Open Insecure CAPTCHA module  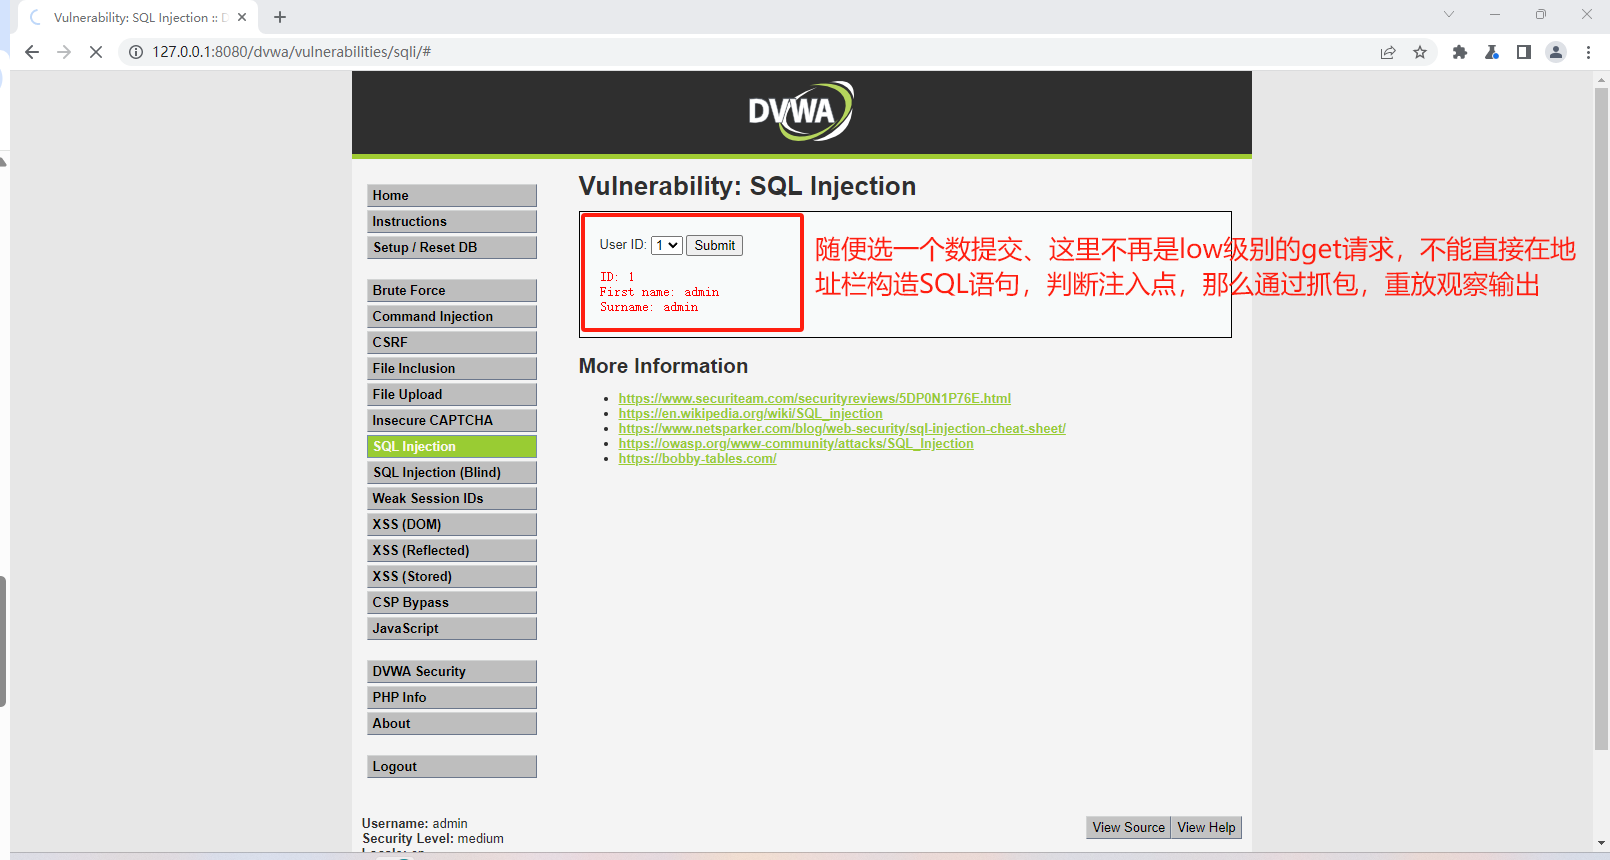pyautogui.click(x=452, y=420)
